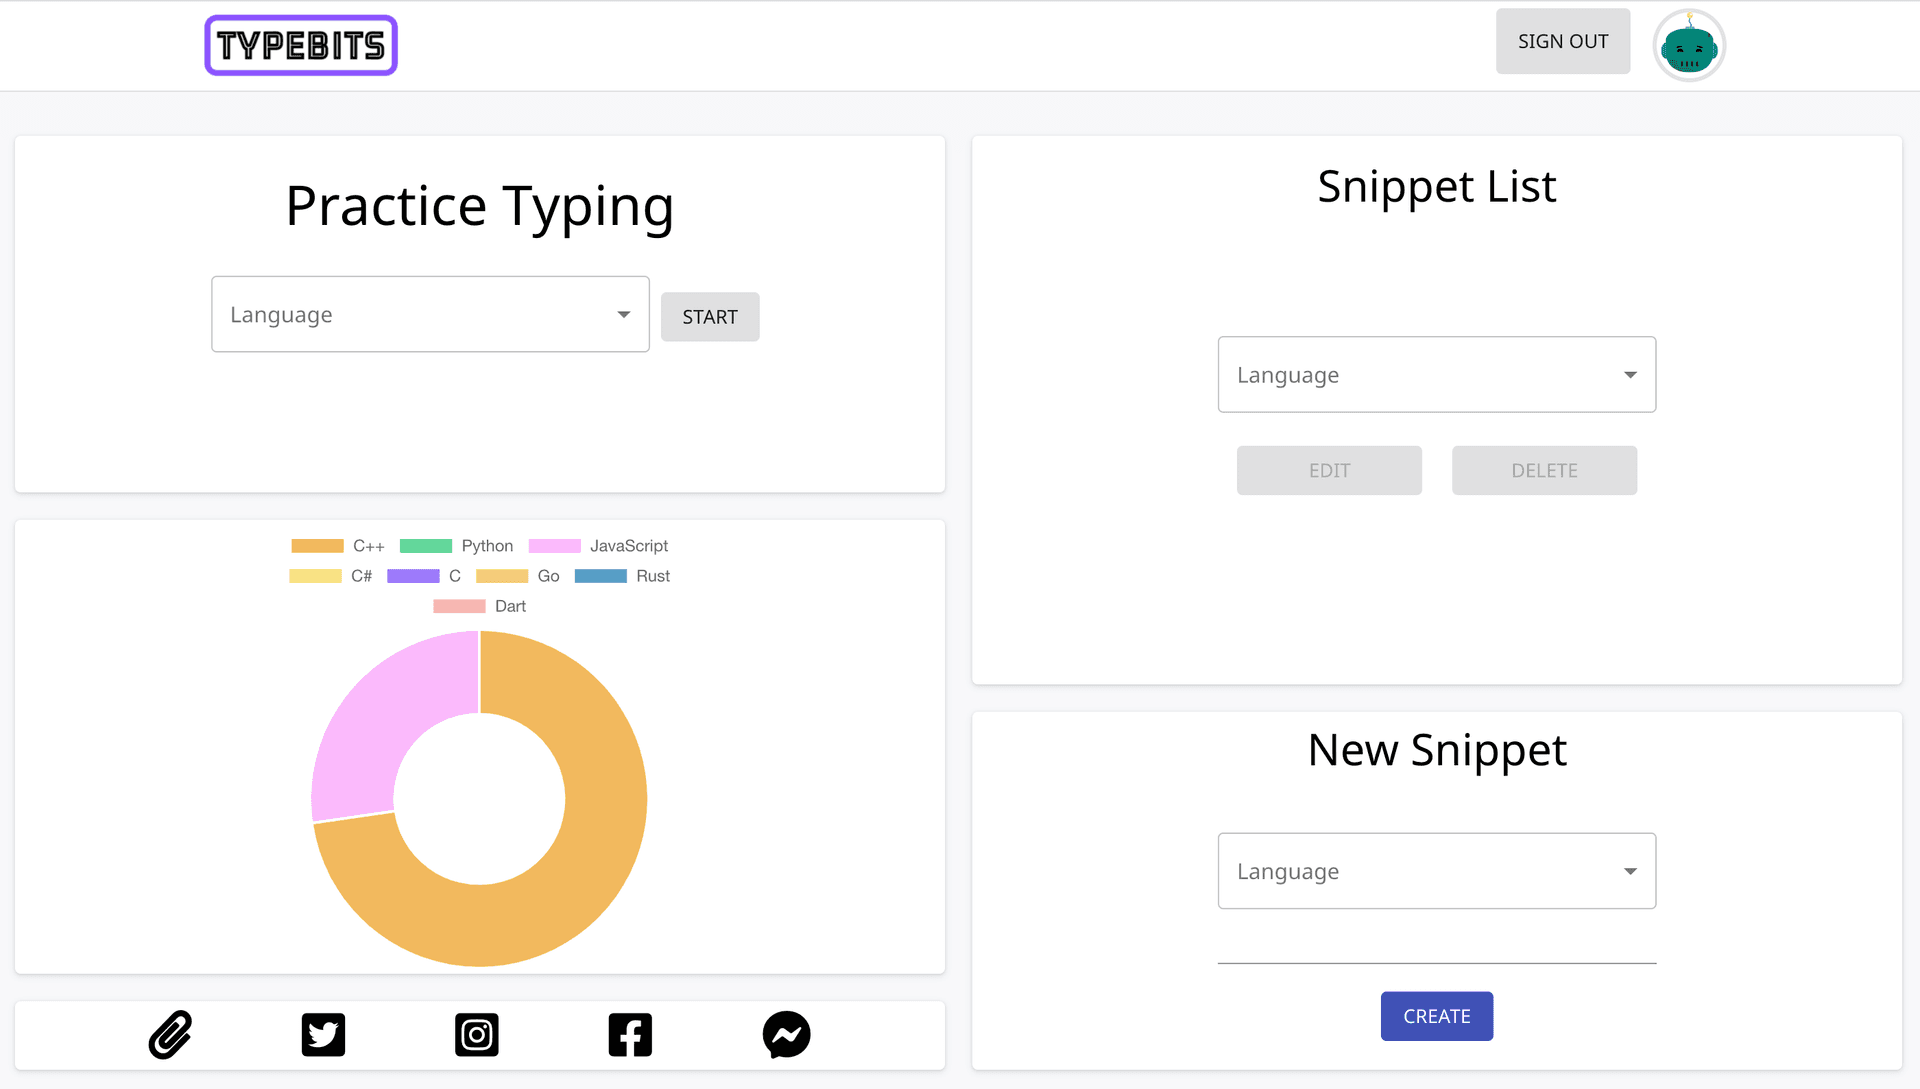Viewport: 1920px width, 1089px height.
Task: Click the EDIT button in Snippet List
Action: point(1329,471)
